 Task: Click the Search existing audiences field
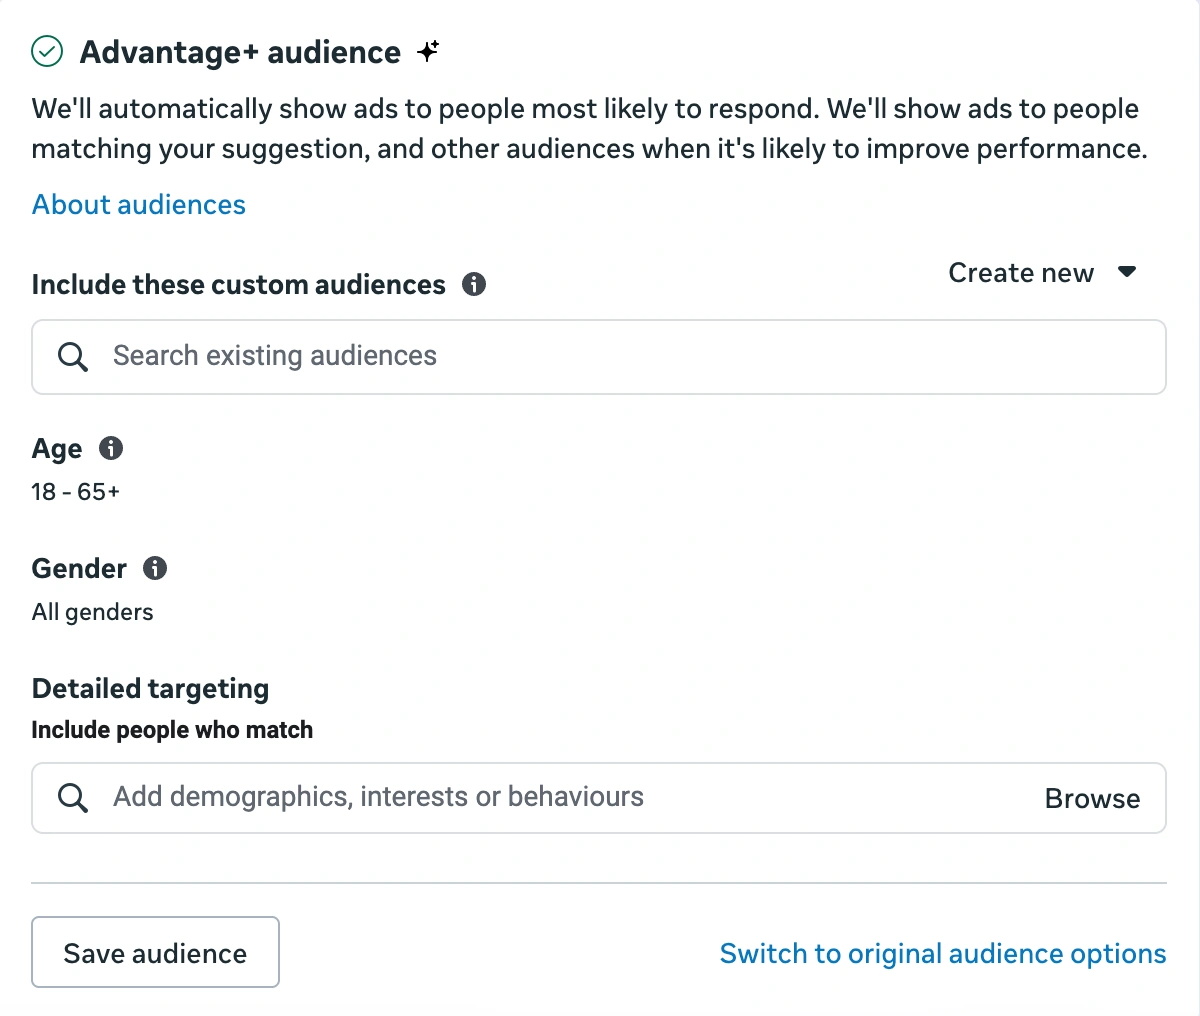point(400,357)
